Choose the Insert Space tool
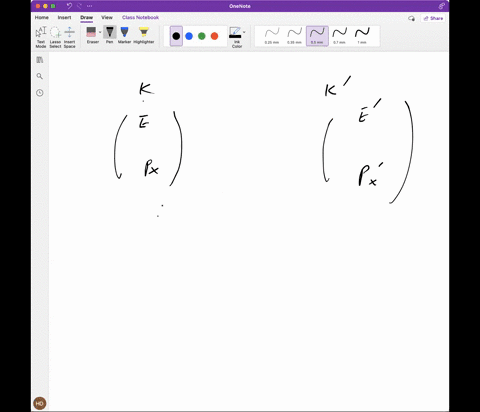 pos(69,37)
